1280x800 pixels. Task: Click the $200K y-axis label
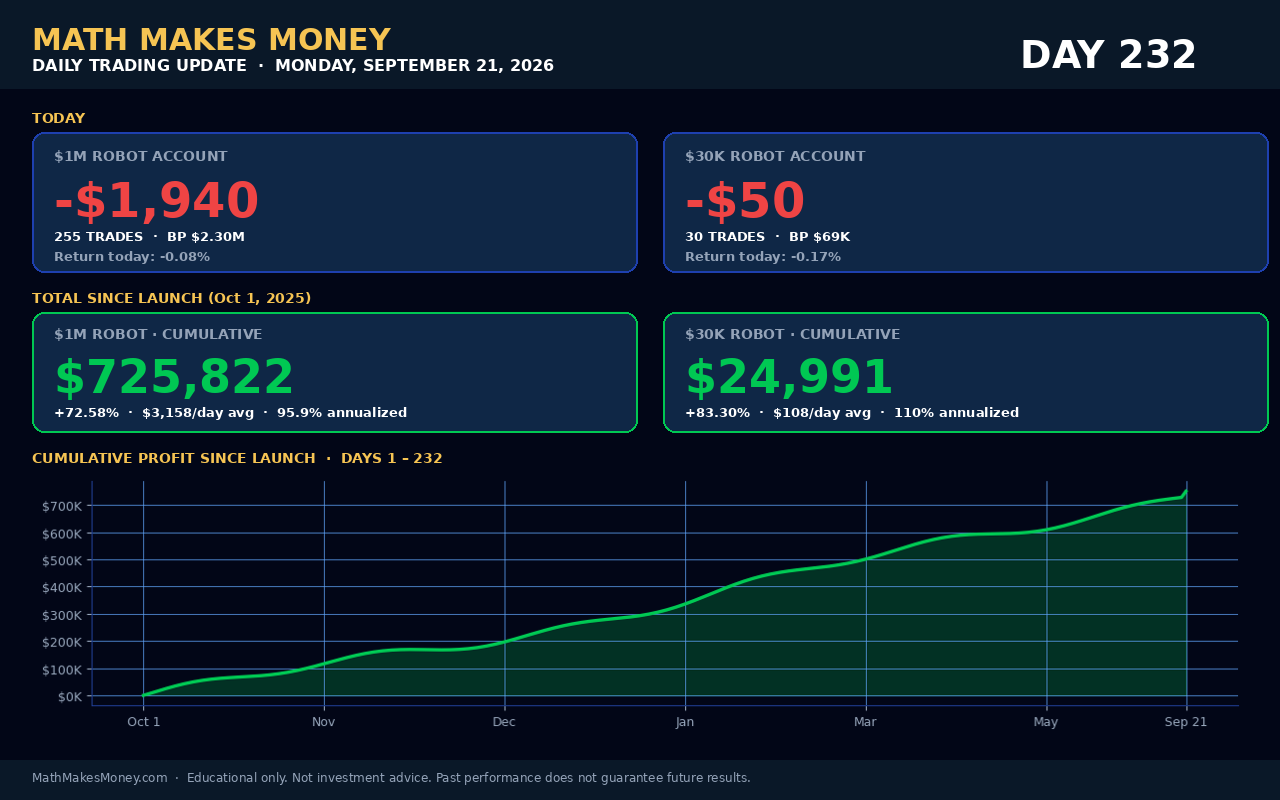pyautogui.click(x=62, y=642)
